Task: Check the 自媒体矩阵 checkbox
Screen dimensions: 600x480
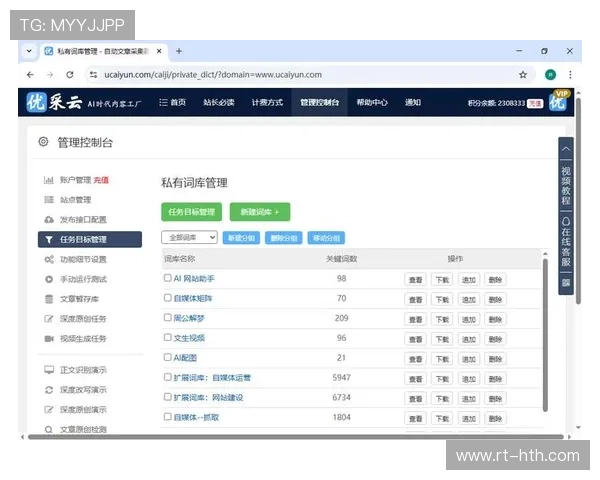Action: tap(167, 297)
